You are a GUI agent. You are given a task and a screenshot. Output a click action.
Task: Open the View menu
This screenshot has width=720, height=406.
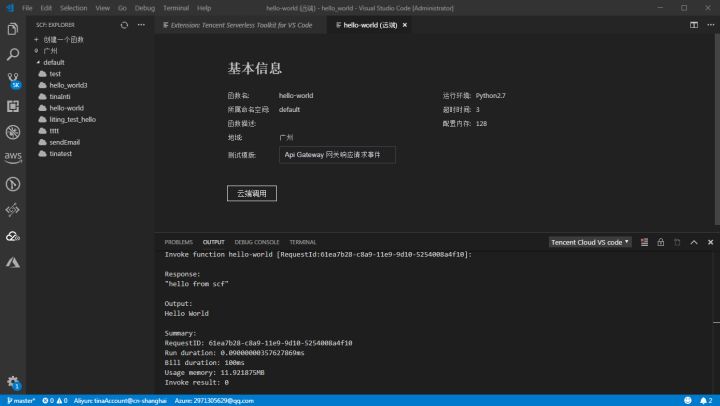tap(102, 8)
